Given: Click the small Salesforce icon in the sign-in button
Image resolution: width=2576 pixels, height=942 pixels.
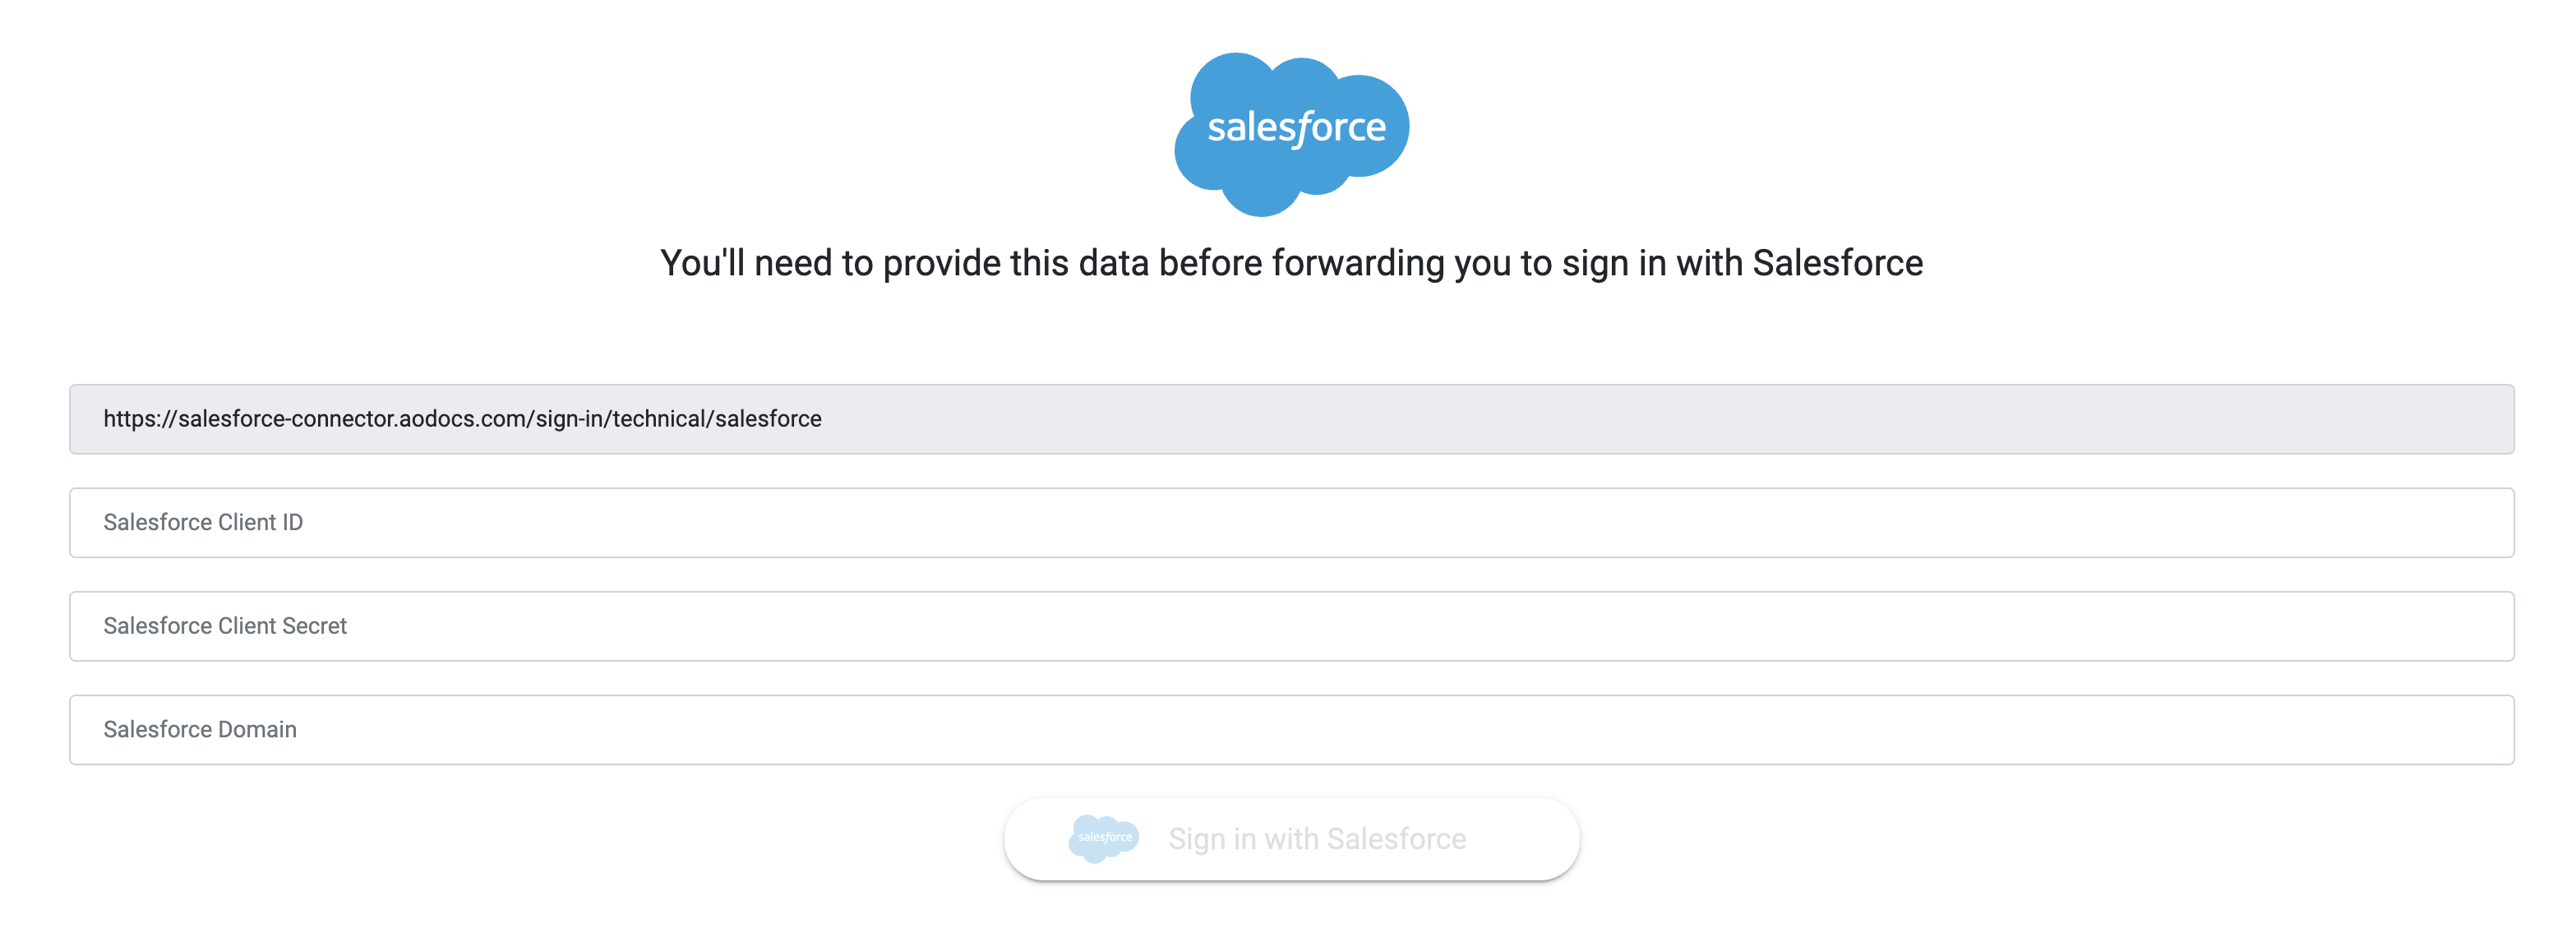Looking at the screenshot, I should (x=1103, y=838).
